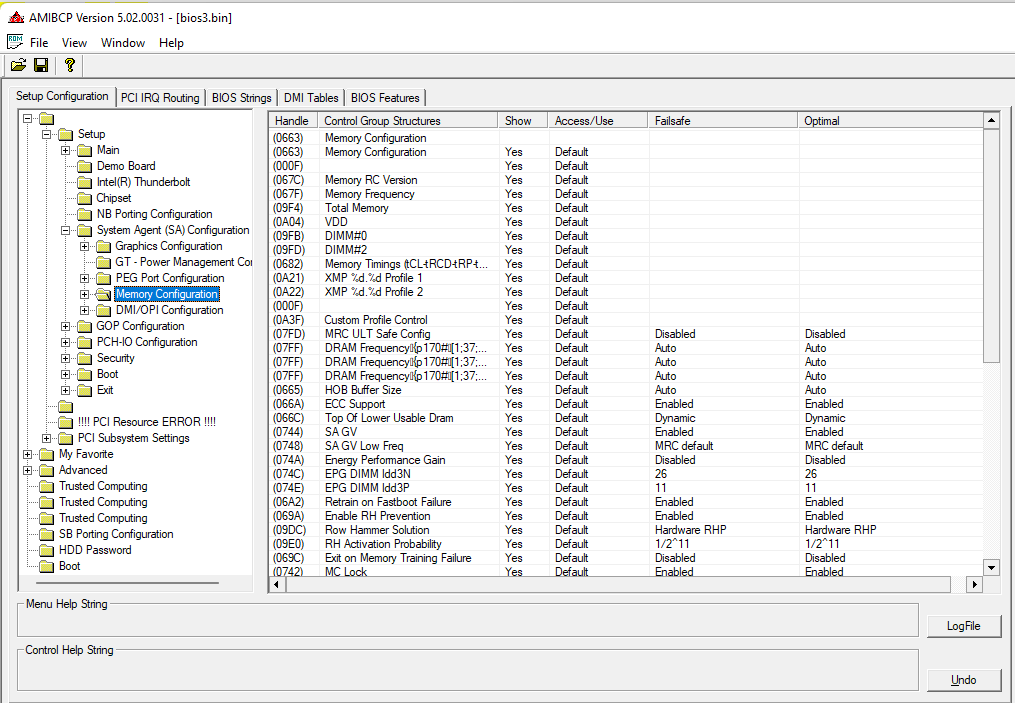This screenshot has width=1015, height=703.
Task: Click the LogFile button
Action: pos(964,626)
